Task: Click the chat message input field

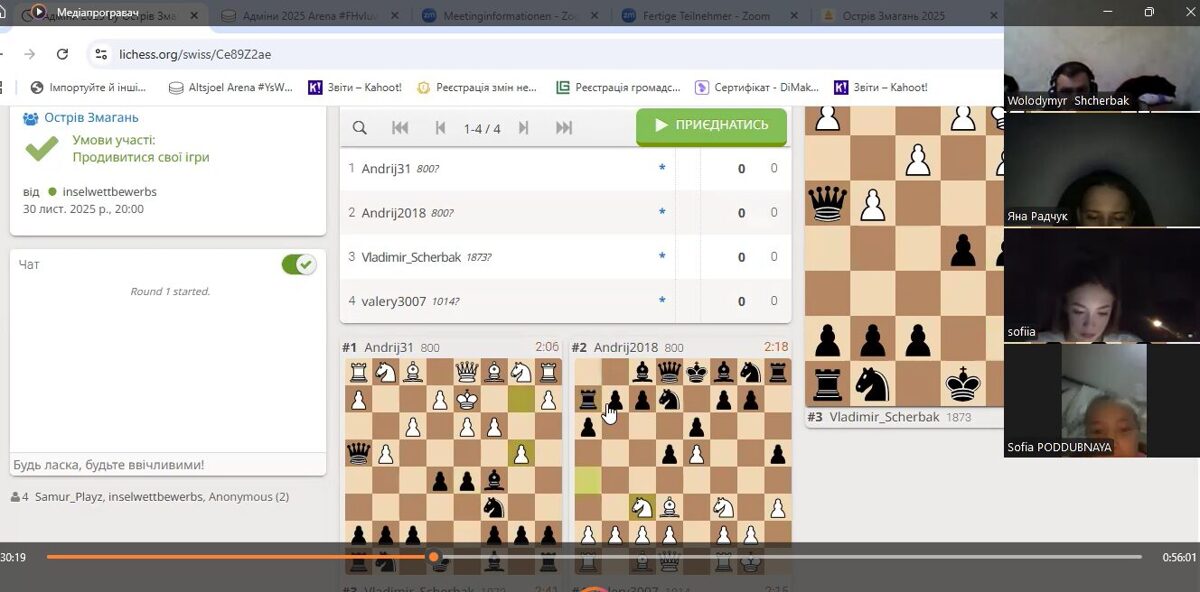Action: (x=167, y=465)
